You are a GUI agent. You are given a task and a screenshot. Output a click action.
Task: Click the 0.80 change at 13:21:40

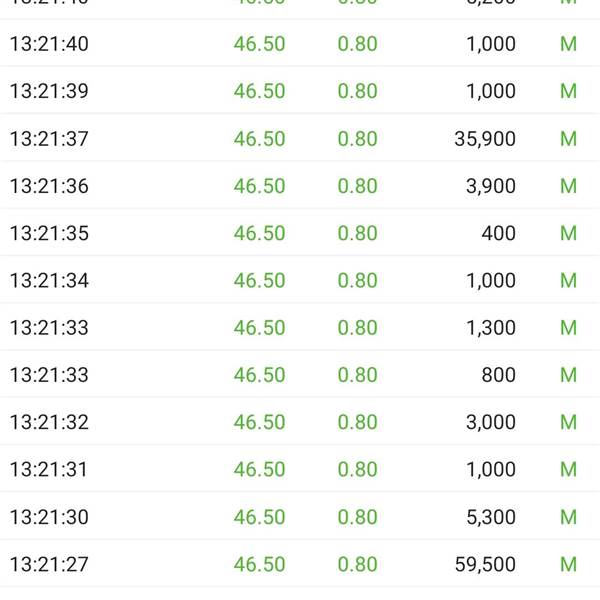tap(357, 44)
